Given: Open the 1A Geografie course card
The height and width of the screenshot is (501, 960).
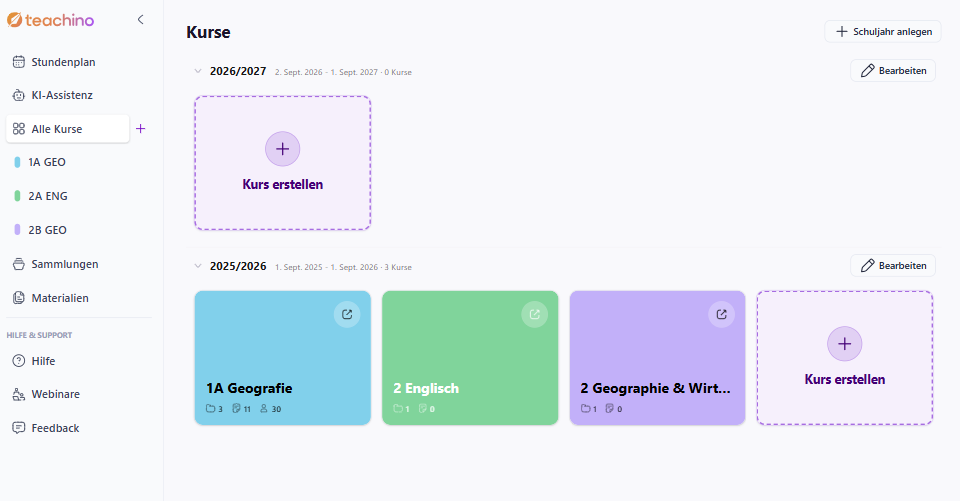Looking at the screenshot, I should 282,358.
